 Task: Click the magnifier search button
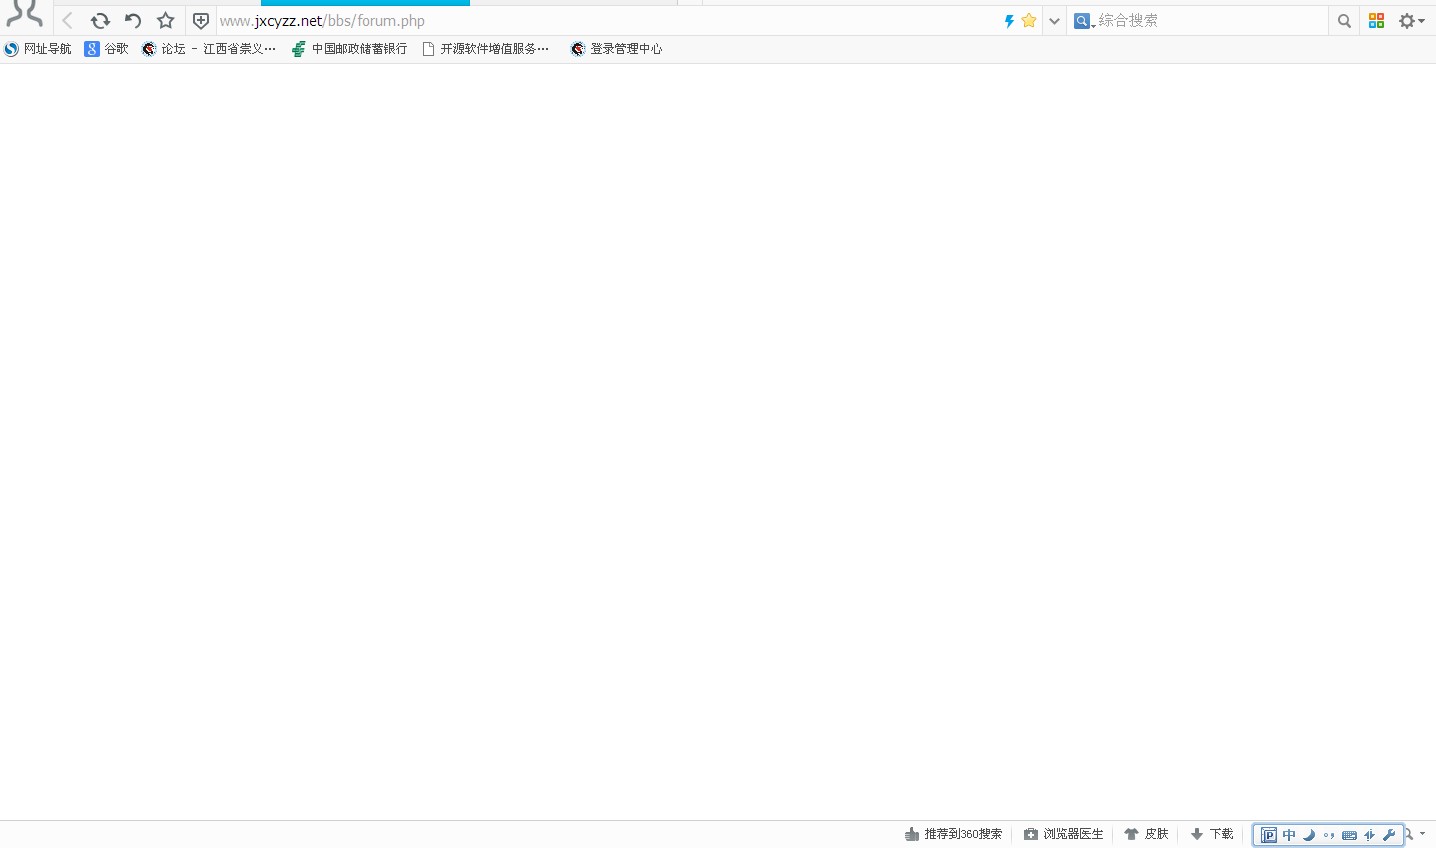[1344, 21]
